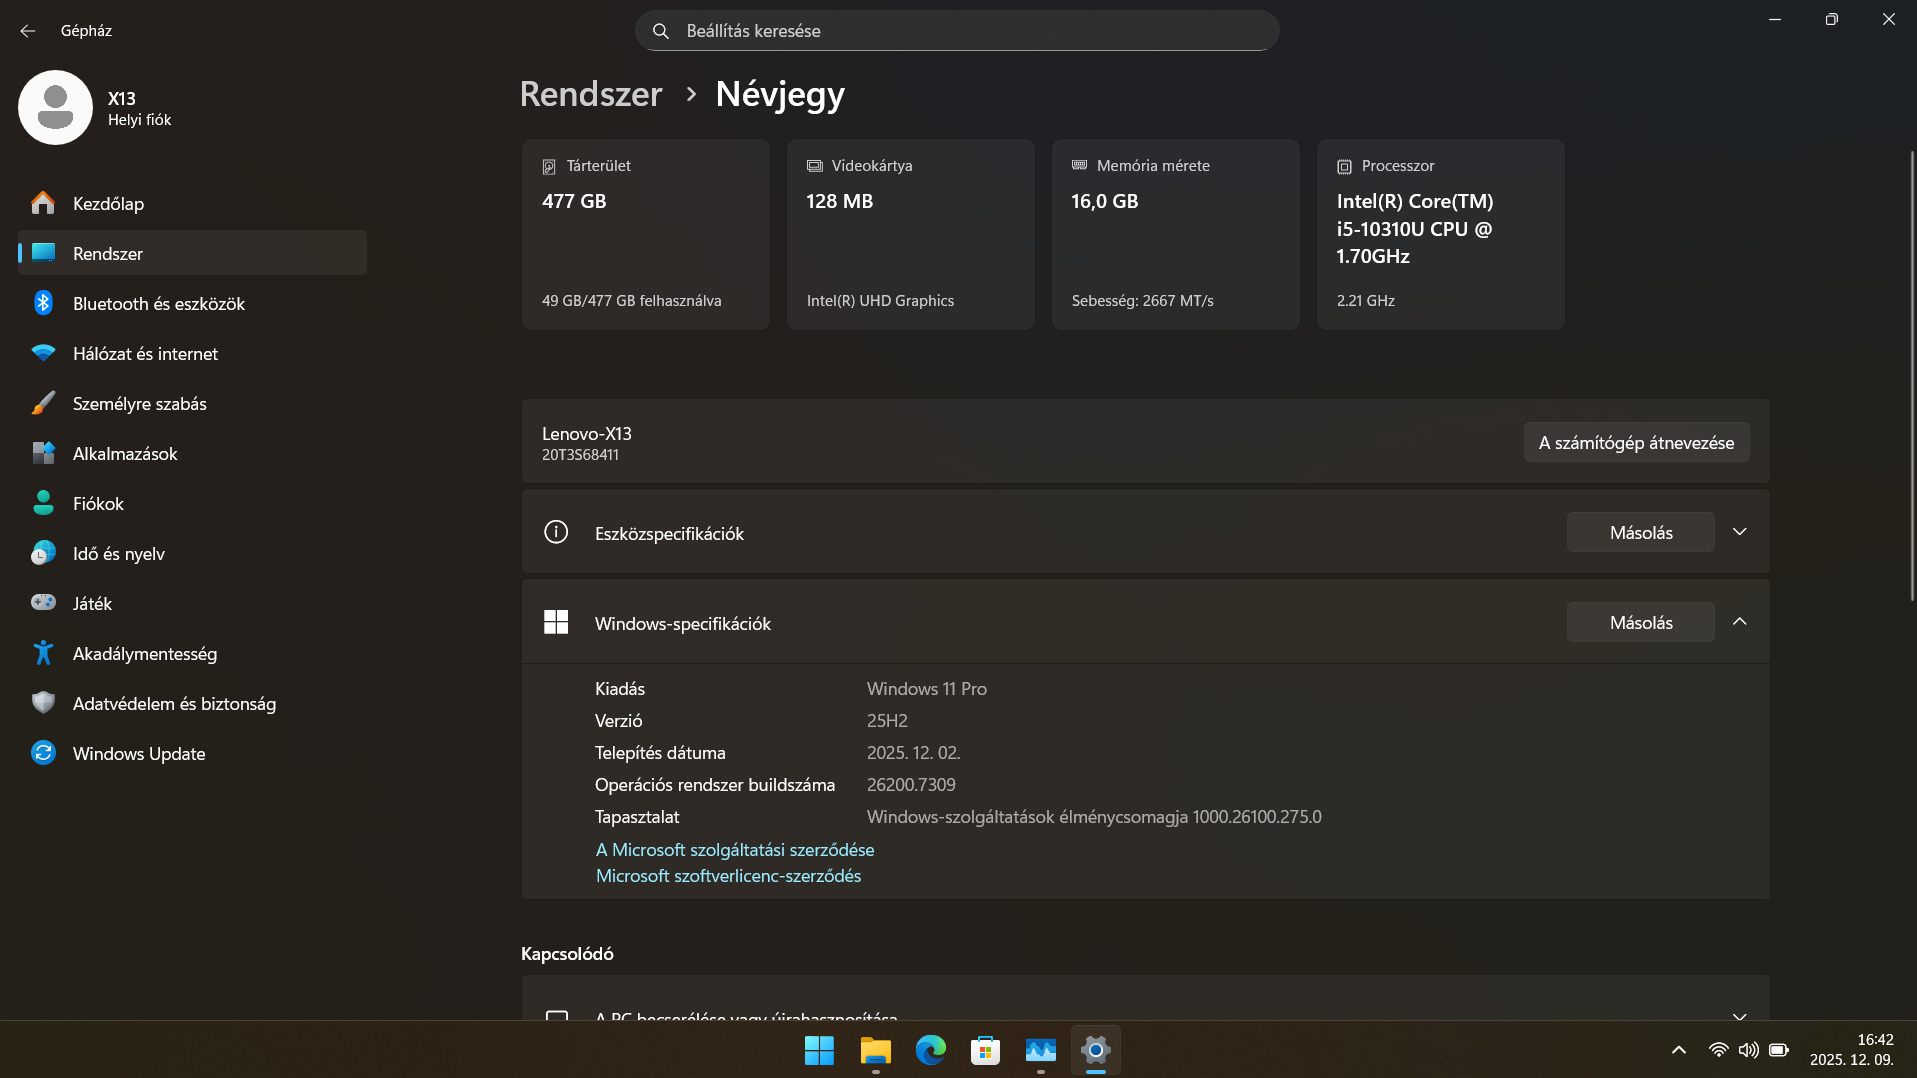Click the Wi-Fi tray icon
The width and height of the screenshot is (1917, 1078).
1718,1050
